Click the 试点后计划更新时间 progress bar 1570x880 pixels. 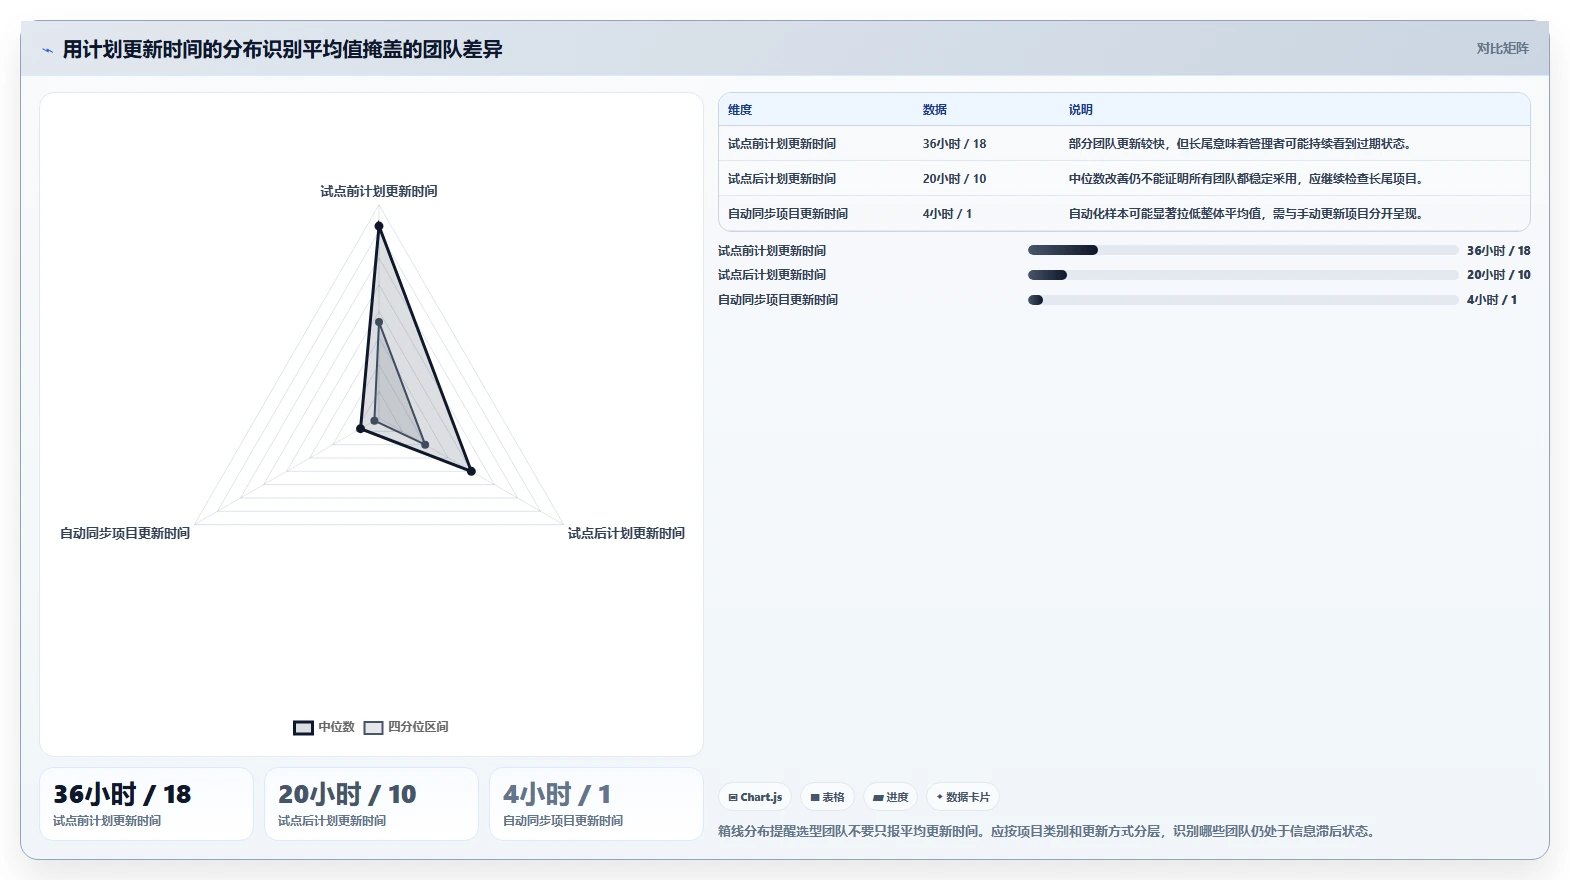pyautogui.click(x=1243, y=275)
